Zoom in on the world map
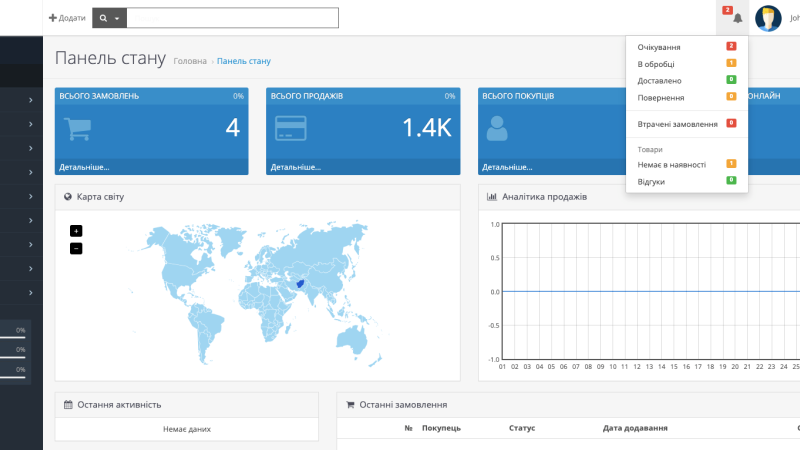The height and width of the screenshot is (450, 800). pos(76,231)
